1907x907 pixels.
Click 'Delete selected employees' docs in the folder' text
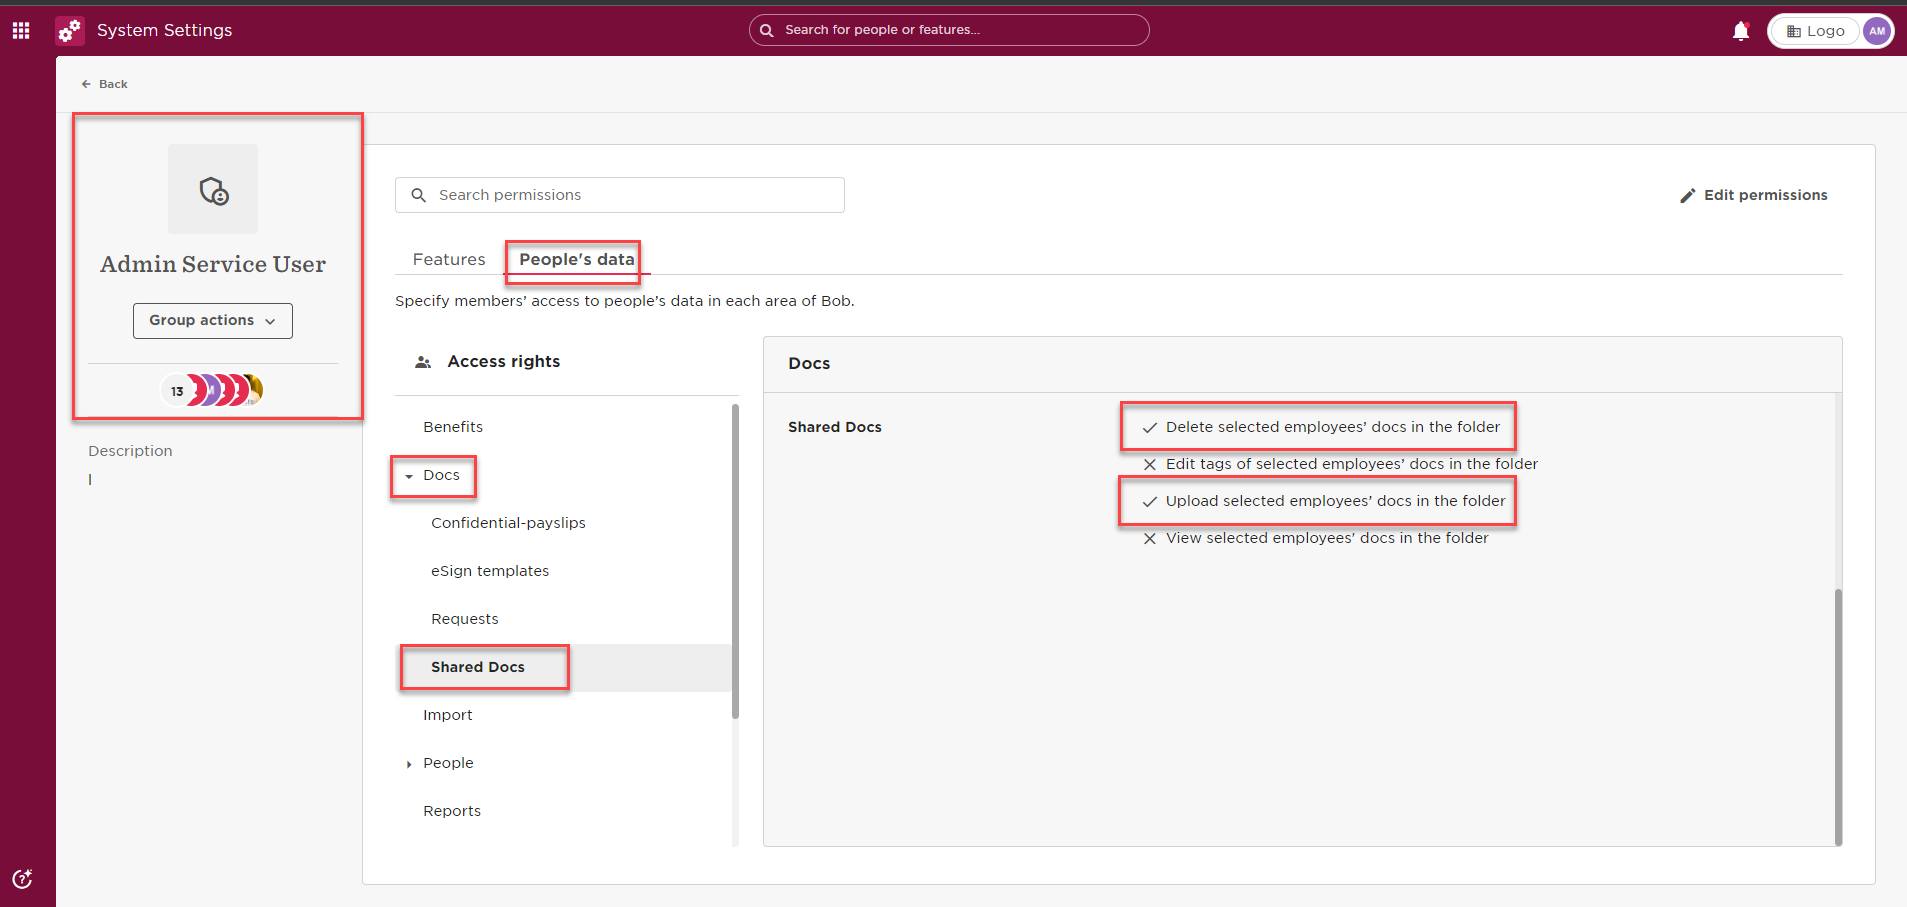[x=1333, y=427]
